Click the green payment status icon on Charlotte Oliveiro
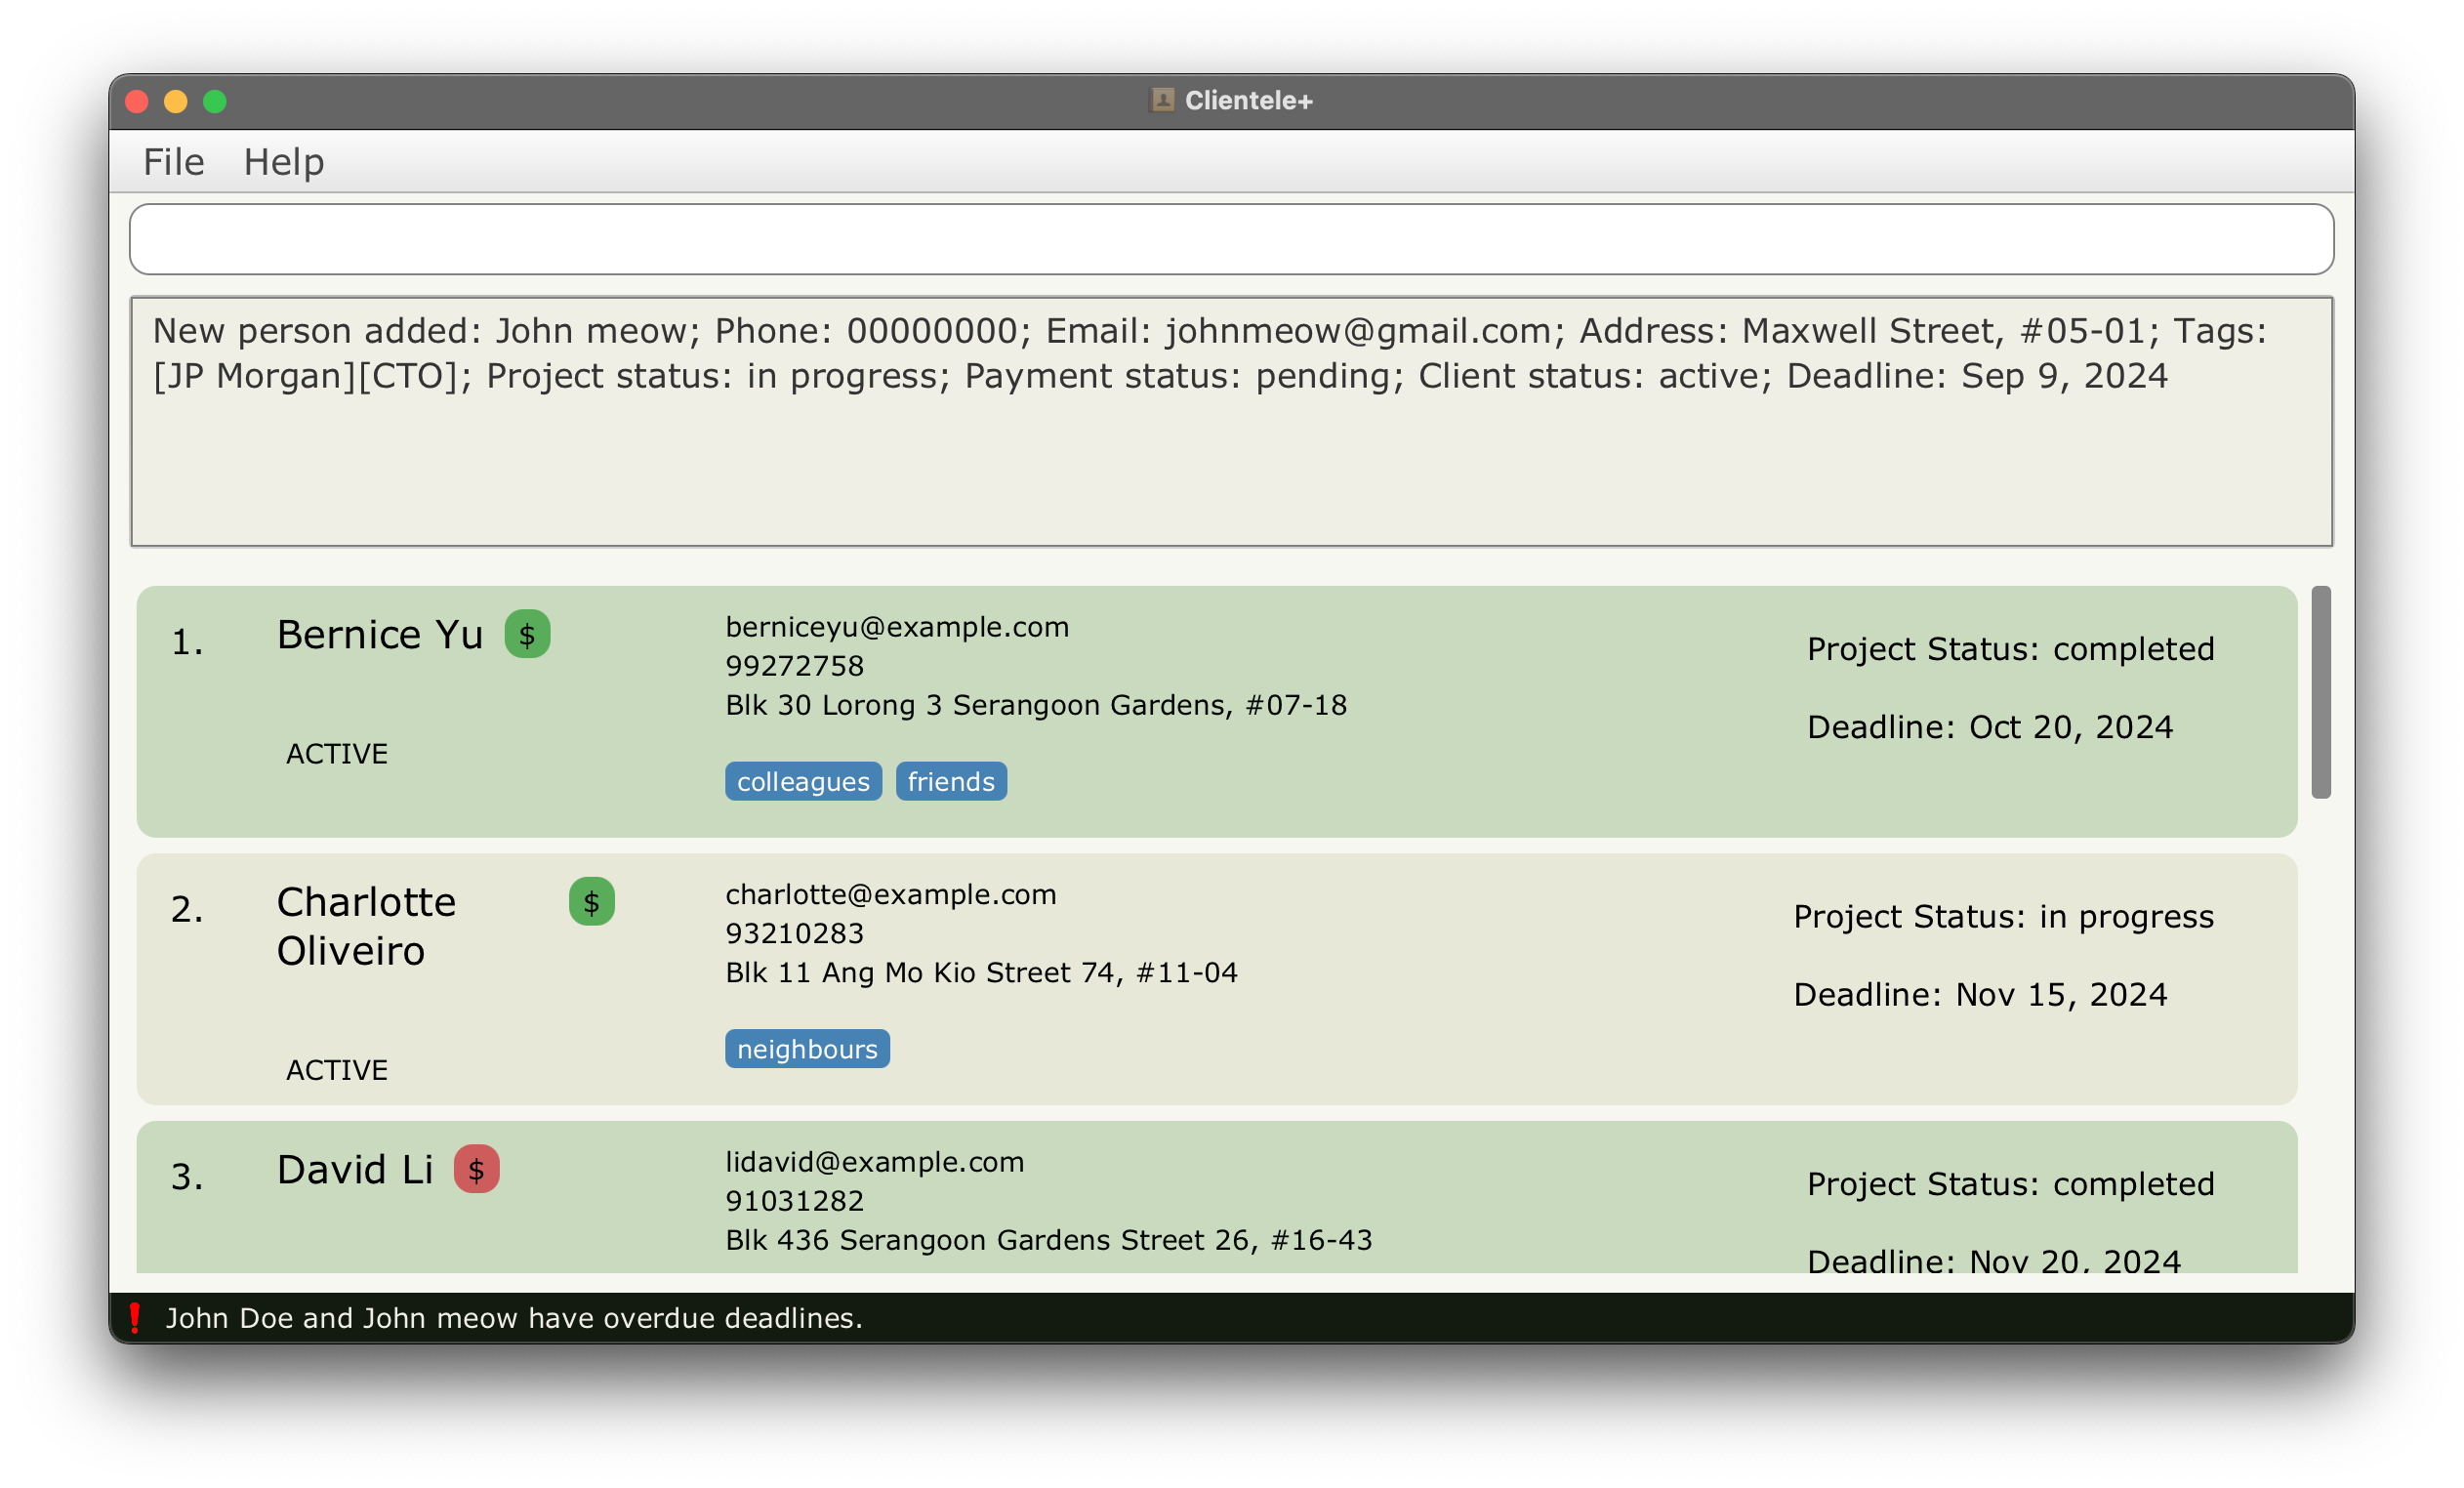The width and height of the screenshot is (2464, 1488). click(x=592, y=903)
